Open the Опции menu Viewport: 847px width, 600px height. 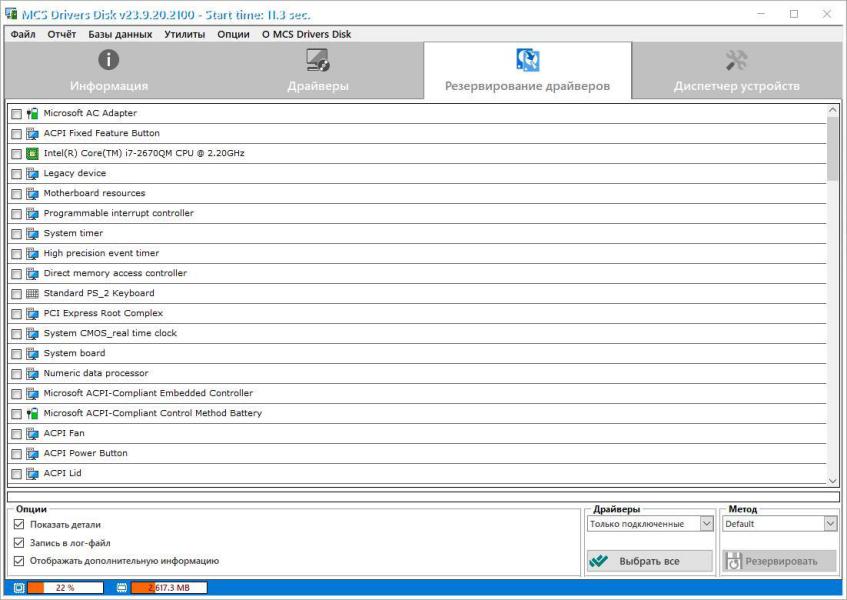coord(233,34)
